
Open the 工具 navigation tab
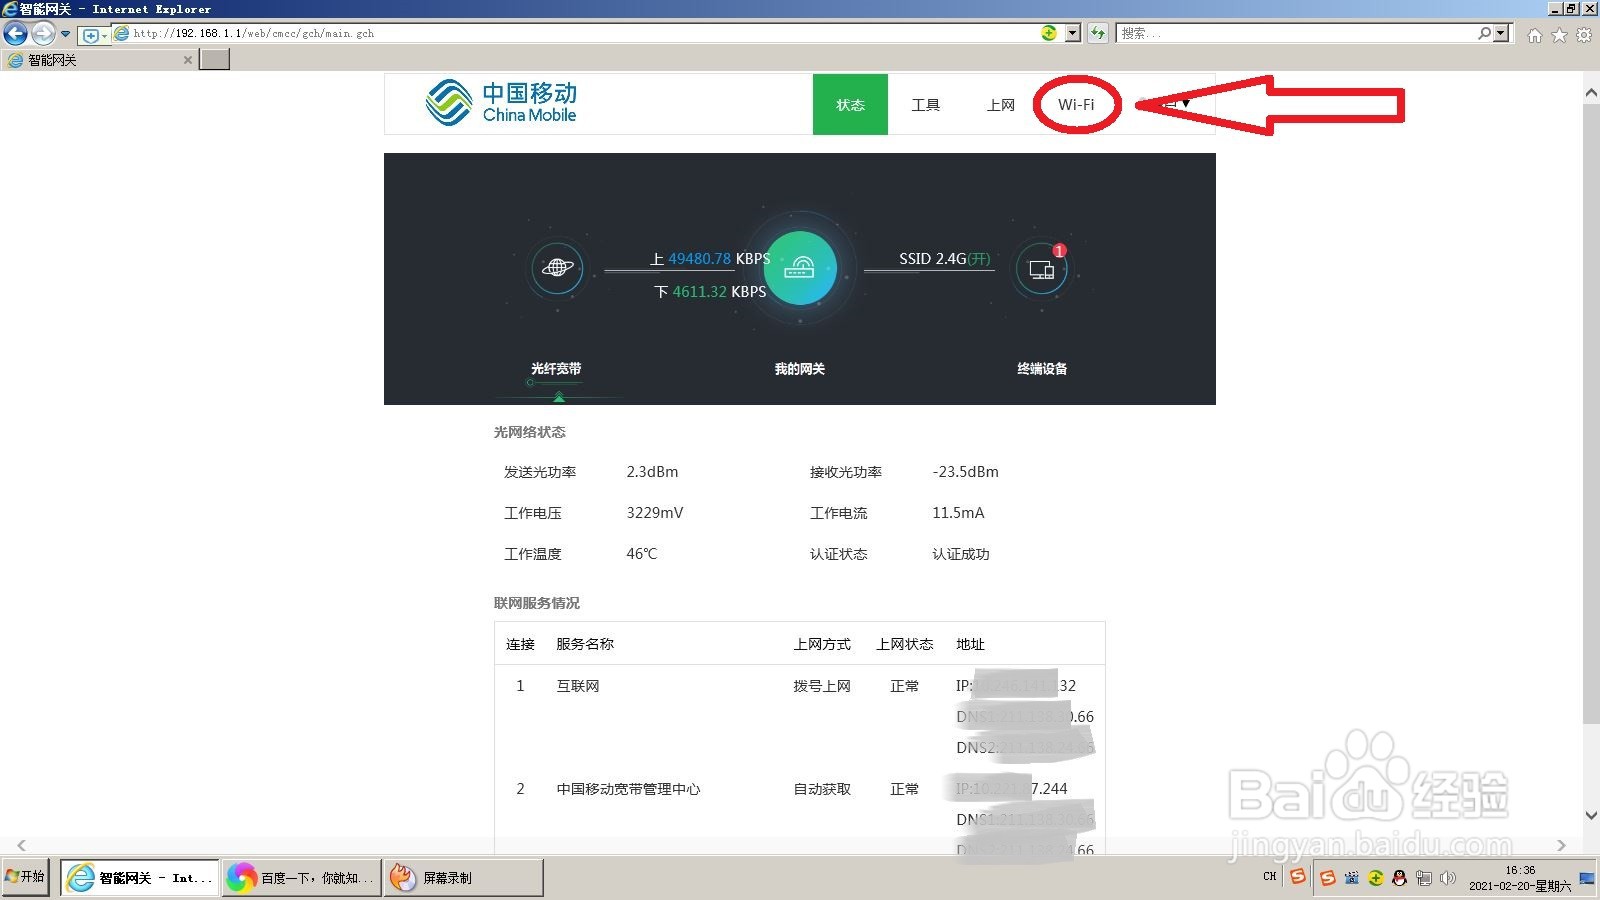[x=925, y=104]
